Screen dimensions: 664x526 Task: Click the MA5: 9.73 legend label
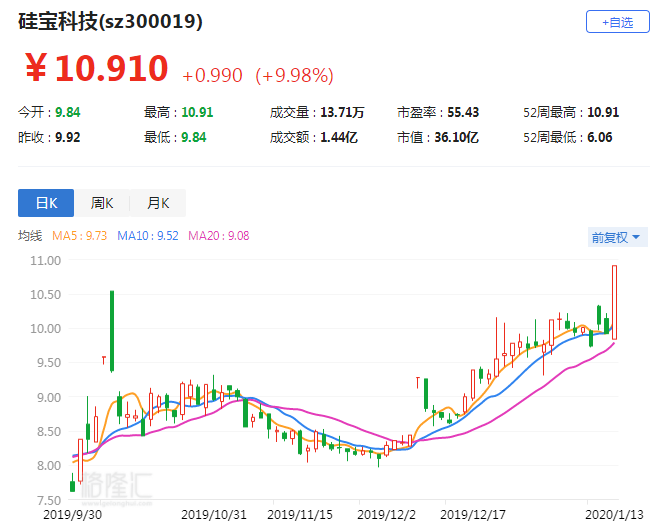(x=80, y=235)
